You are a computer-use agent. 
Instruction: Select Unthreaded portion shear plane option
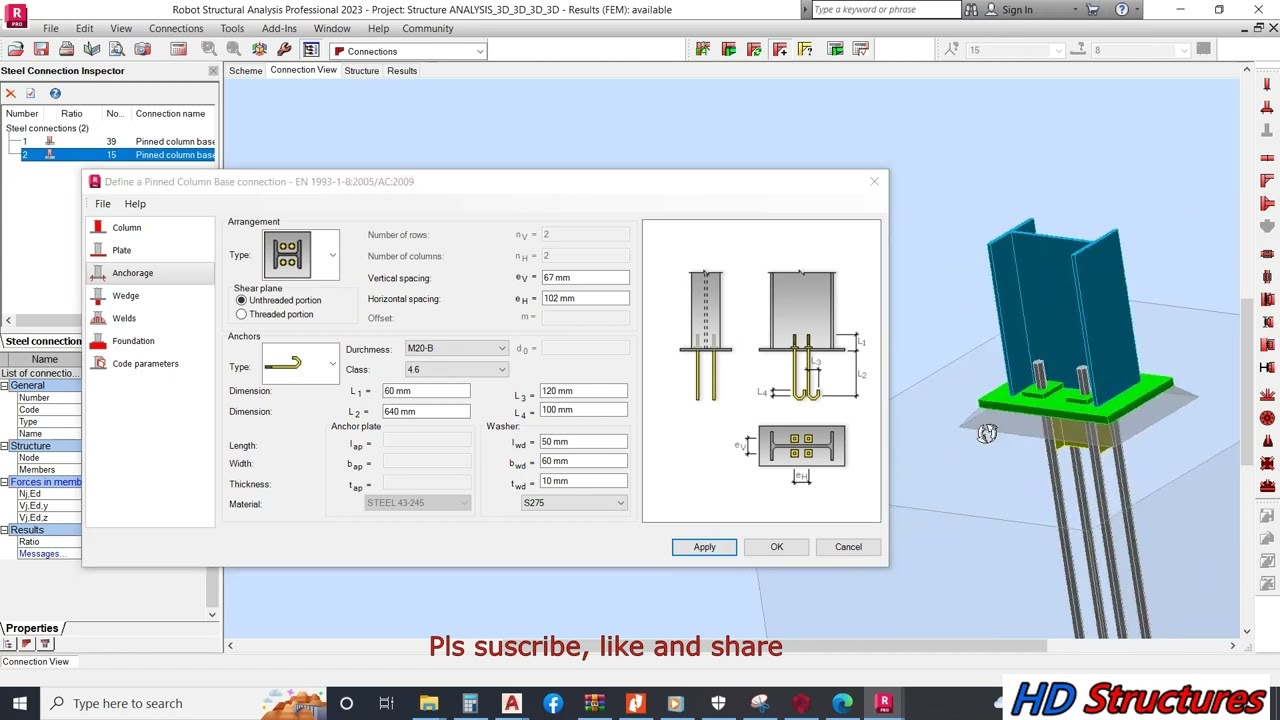click(279, 300)
